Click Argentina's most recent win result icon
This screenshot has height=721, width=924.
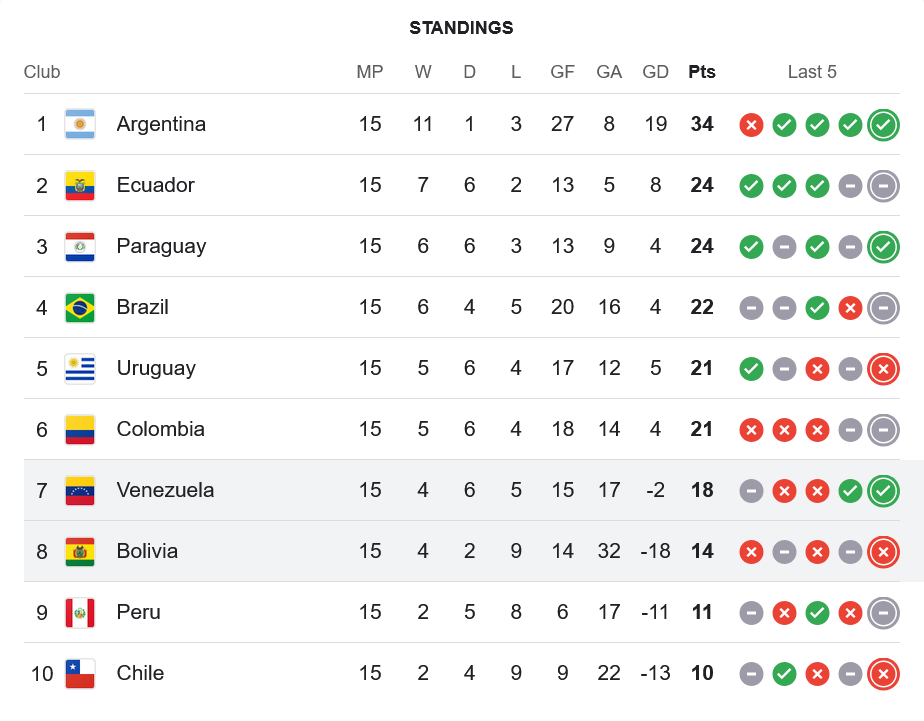(883, 124)
